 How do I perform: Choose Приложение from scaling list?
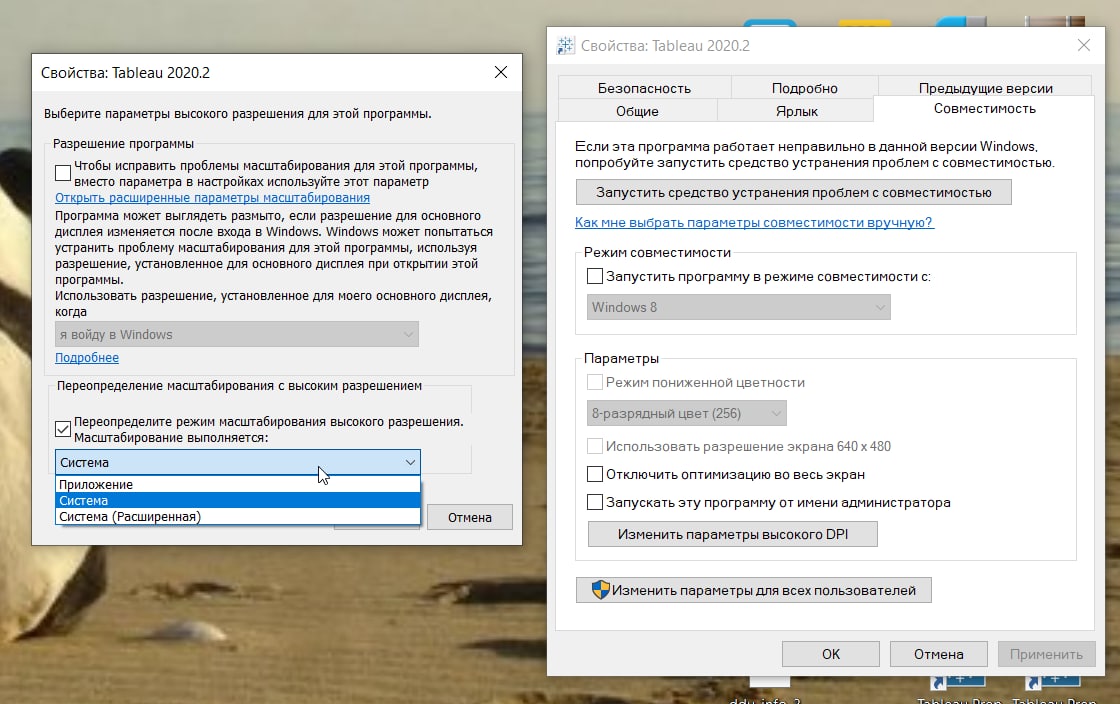pos(238,484)
